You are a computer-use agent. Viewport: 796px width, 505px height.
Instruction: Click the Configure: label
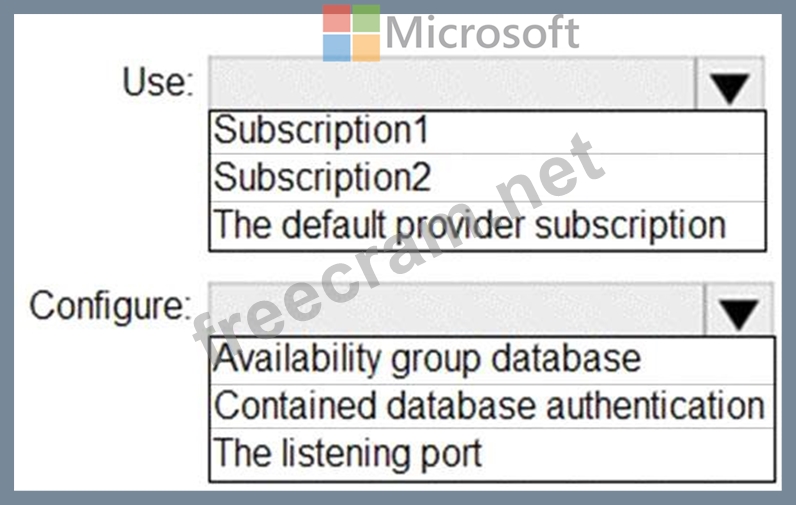tap(110, 307)
